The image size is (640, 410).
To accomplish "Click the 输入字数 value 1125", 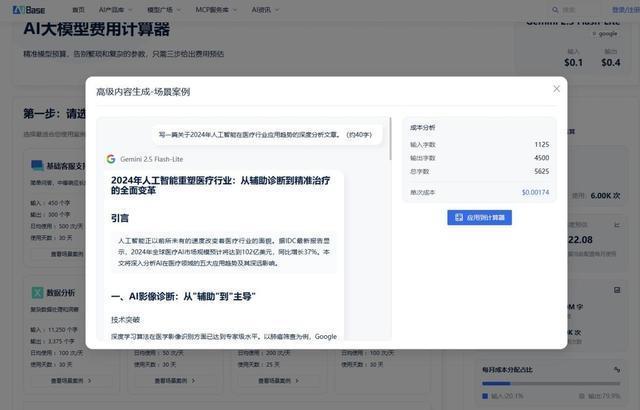I will (542, 144).
